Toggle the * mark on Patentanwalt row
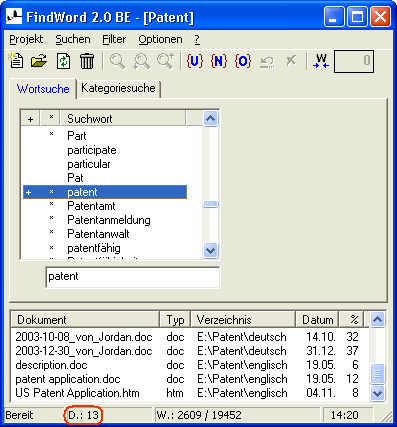This screenshot has height=427, width=397. (x=51, y=232)
